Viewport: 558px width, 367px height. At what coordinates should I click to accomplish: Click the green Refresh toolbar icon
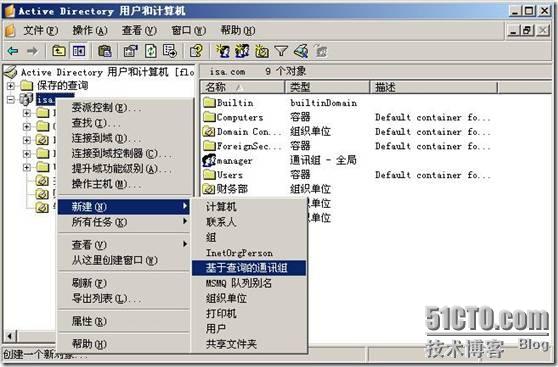click(151, 51)
